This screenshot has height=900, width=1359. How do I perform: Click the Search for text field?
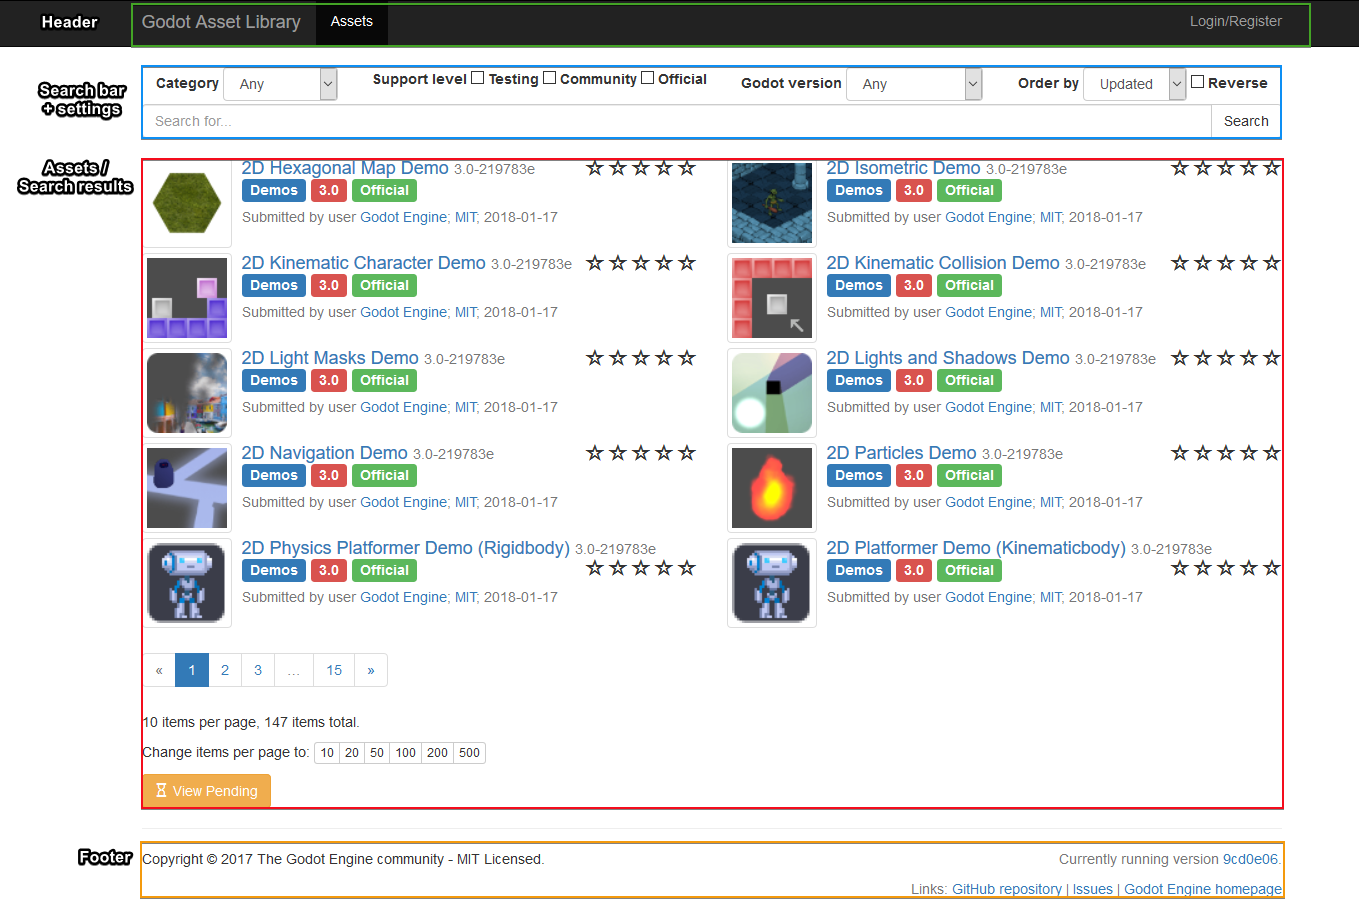(x=676, y=121)
